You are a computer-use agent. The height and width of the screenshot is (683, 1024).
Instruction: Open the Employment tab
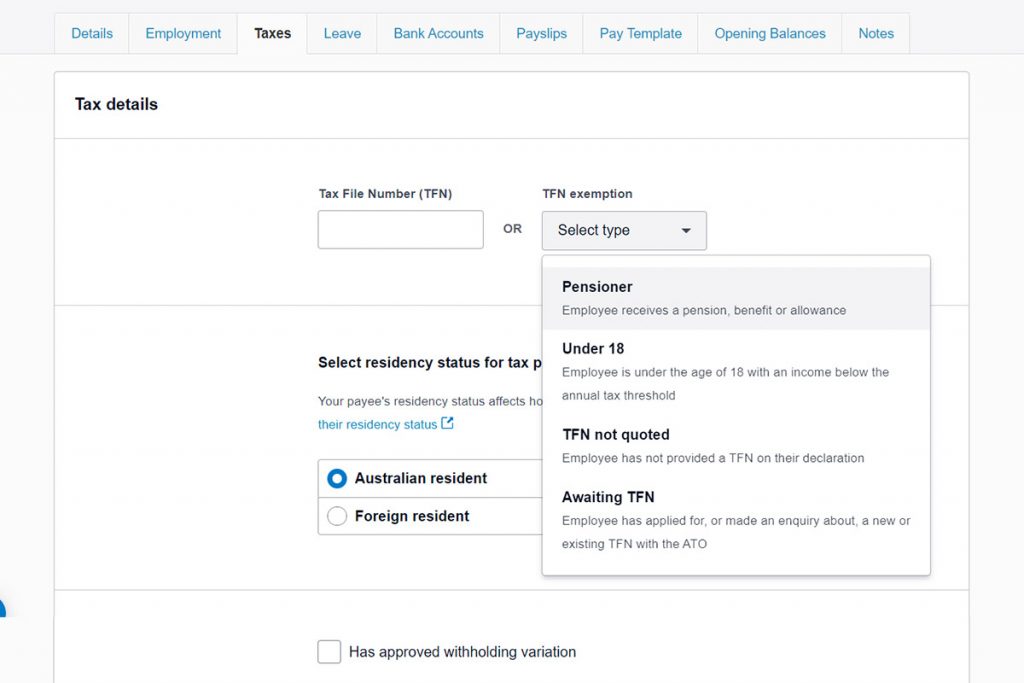coord(182,33)
